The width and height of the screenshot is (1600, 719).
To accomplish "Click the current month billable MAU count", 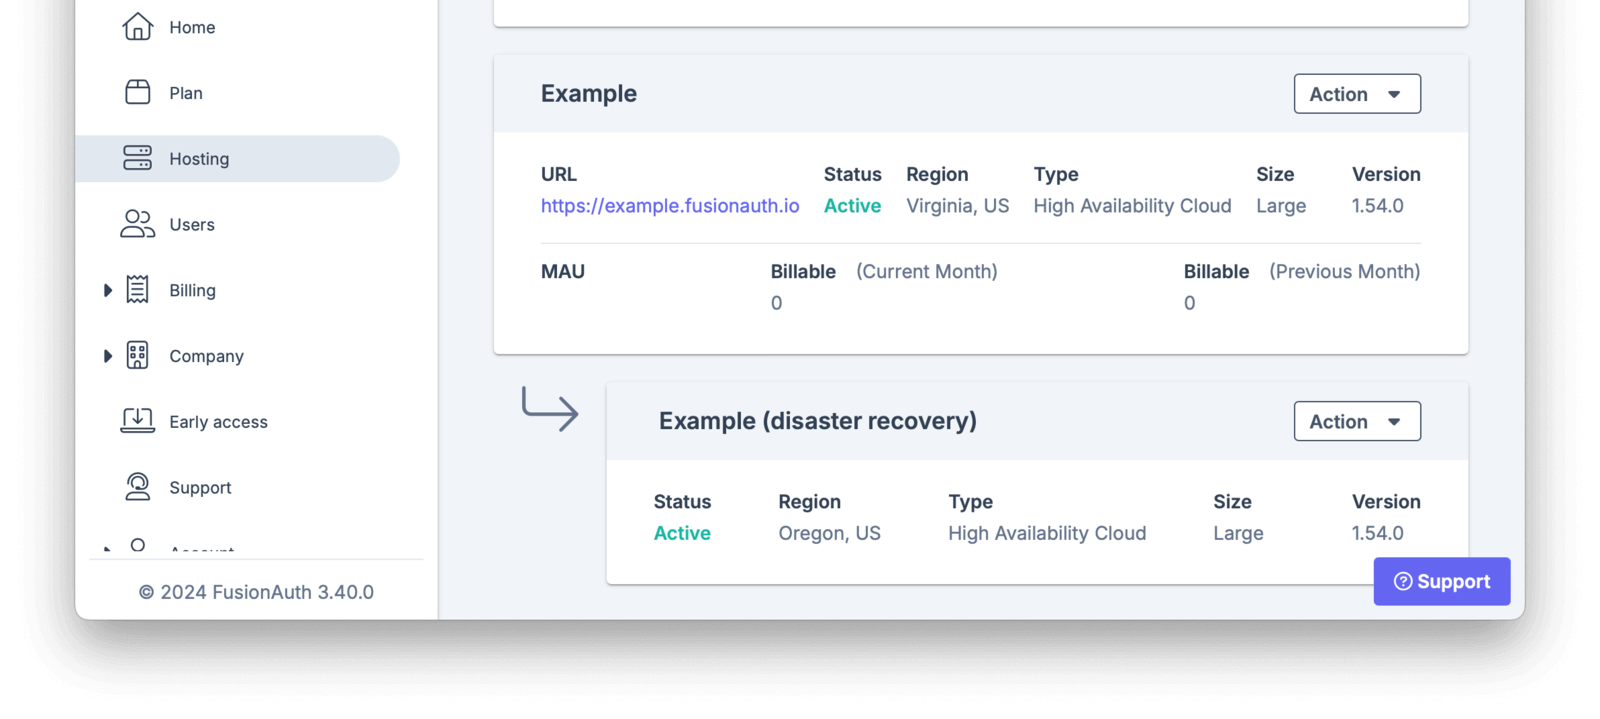I will pos(776,302).
